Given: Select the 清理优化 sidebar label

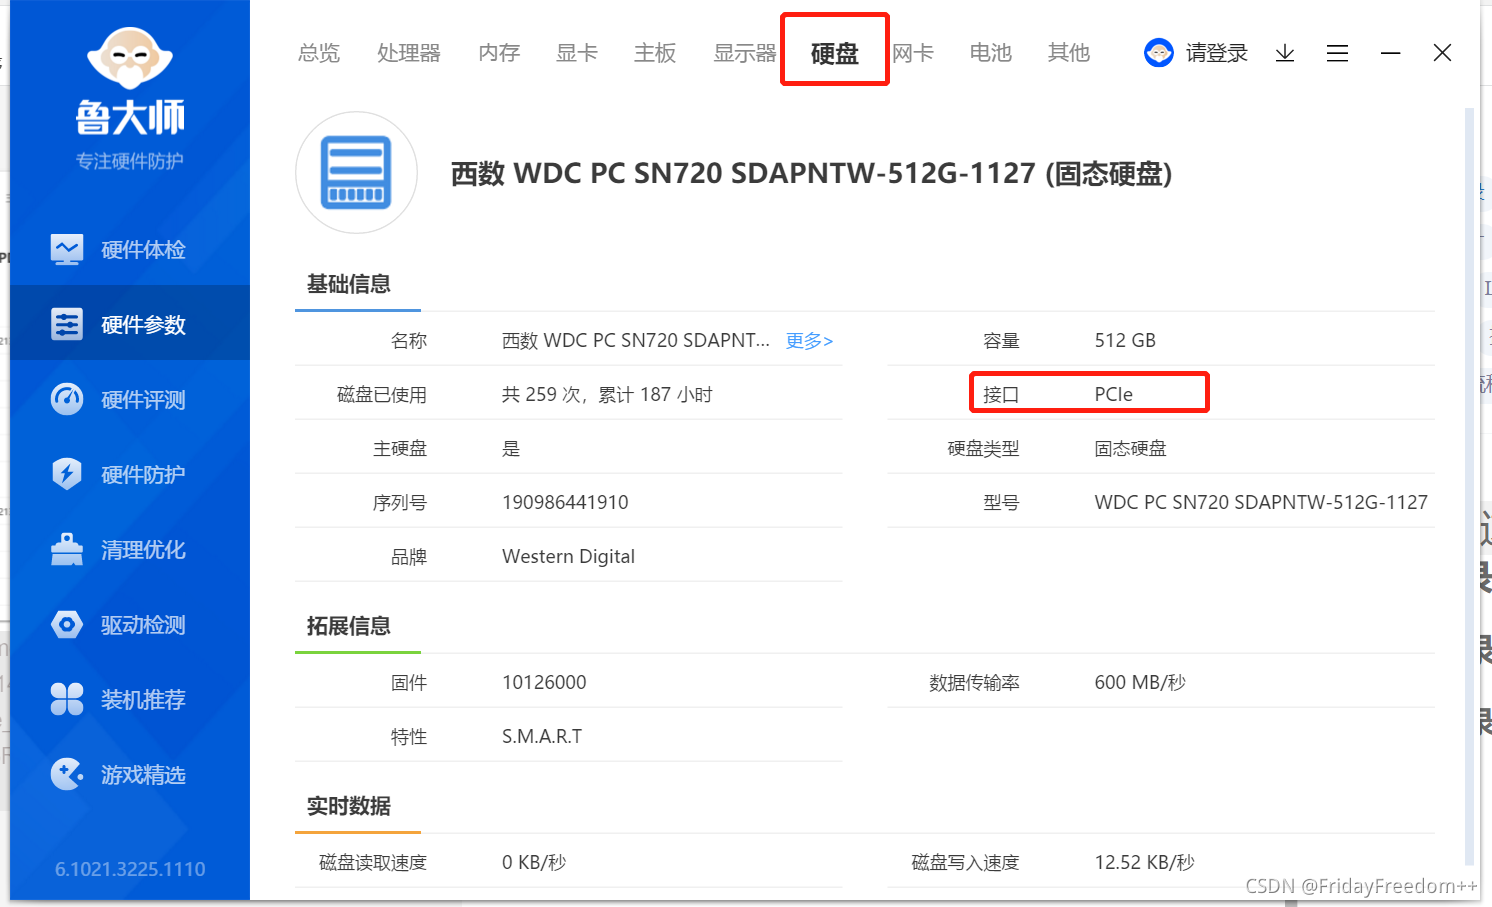Looking at the screenshot, I should (143, 549).
